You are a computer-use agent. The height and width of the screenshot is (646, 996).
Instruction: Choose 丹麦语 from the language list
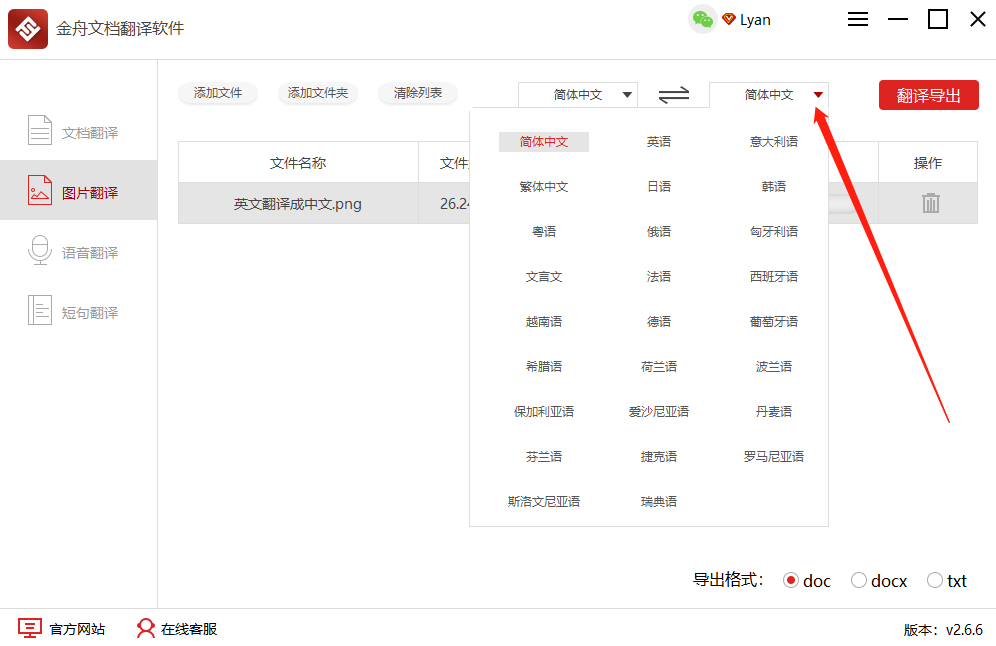[x=774, y=412]
